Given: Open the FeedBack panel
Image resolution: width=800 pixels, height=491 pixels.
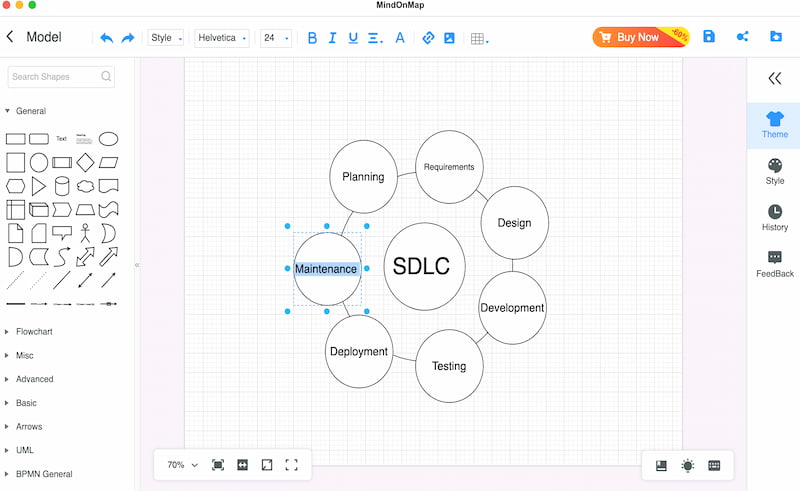Looking at the screenshot, I should tap(774, 264).
